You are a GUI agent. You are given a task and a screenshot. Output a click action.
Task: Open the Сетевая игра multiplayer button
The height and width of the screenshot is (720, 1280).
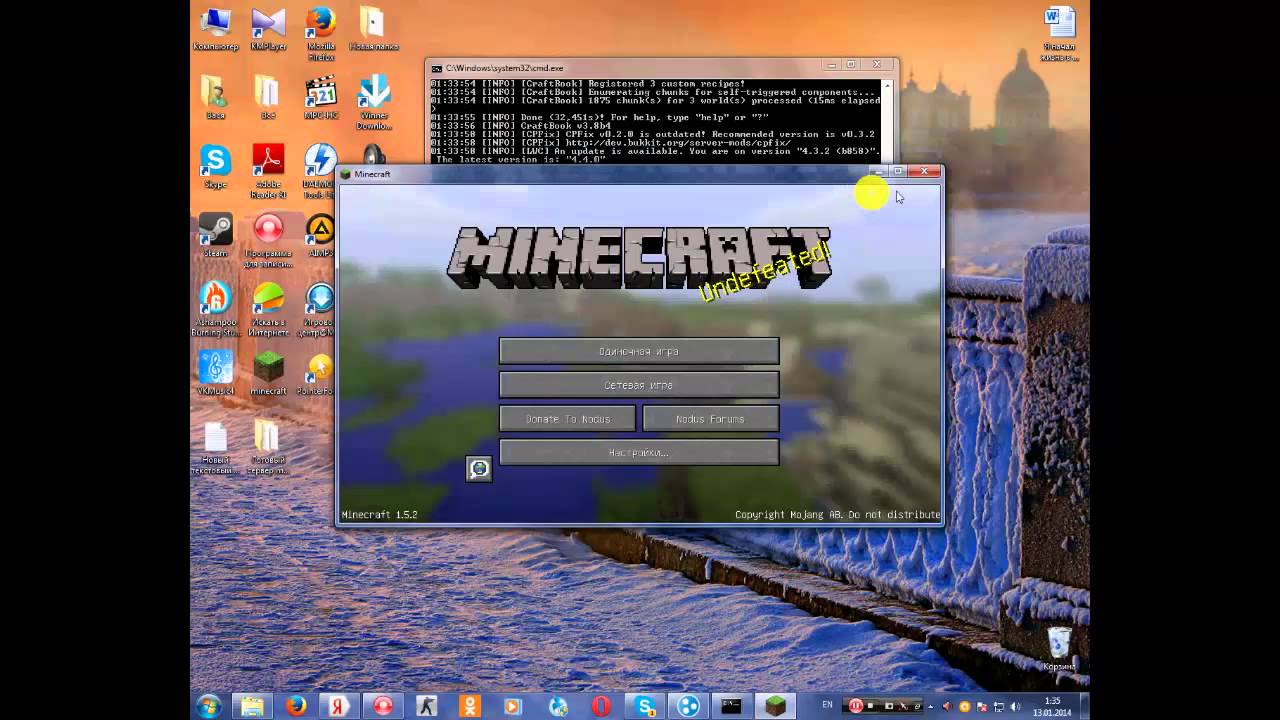coord(639,385)
